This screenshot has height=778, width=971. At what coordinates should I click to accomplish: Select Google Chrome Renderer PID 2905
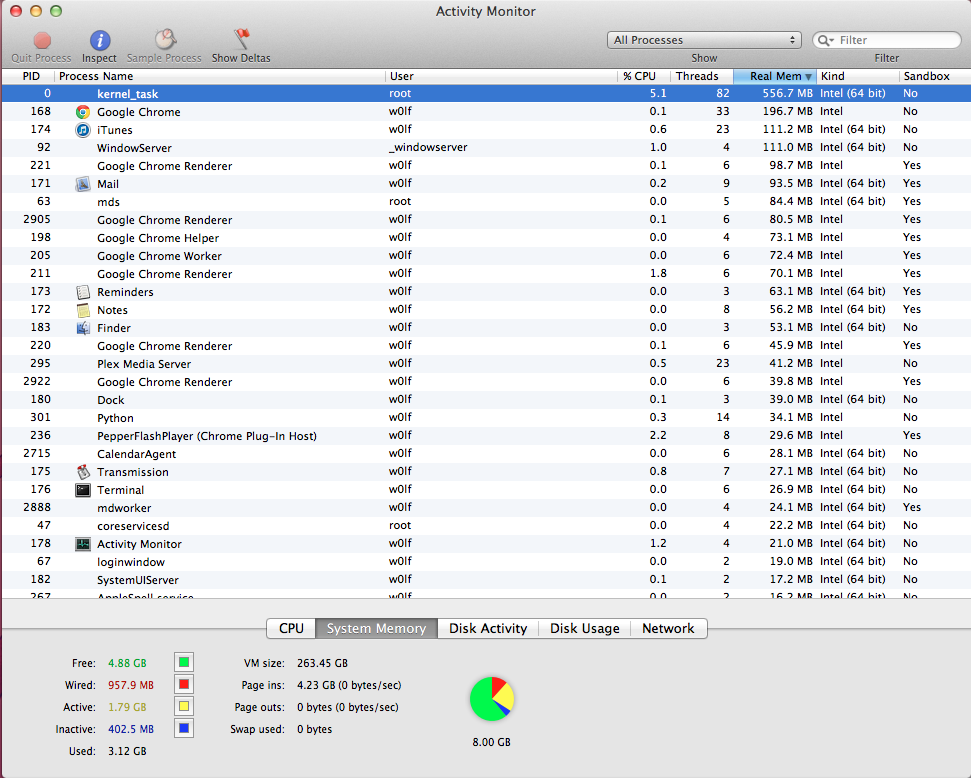486,219
